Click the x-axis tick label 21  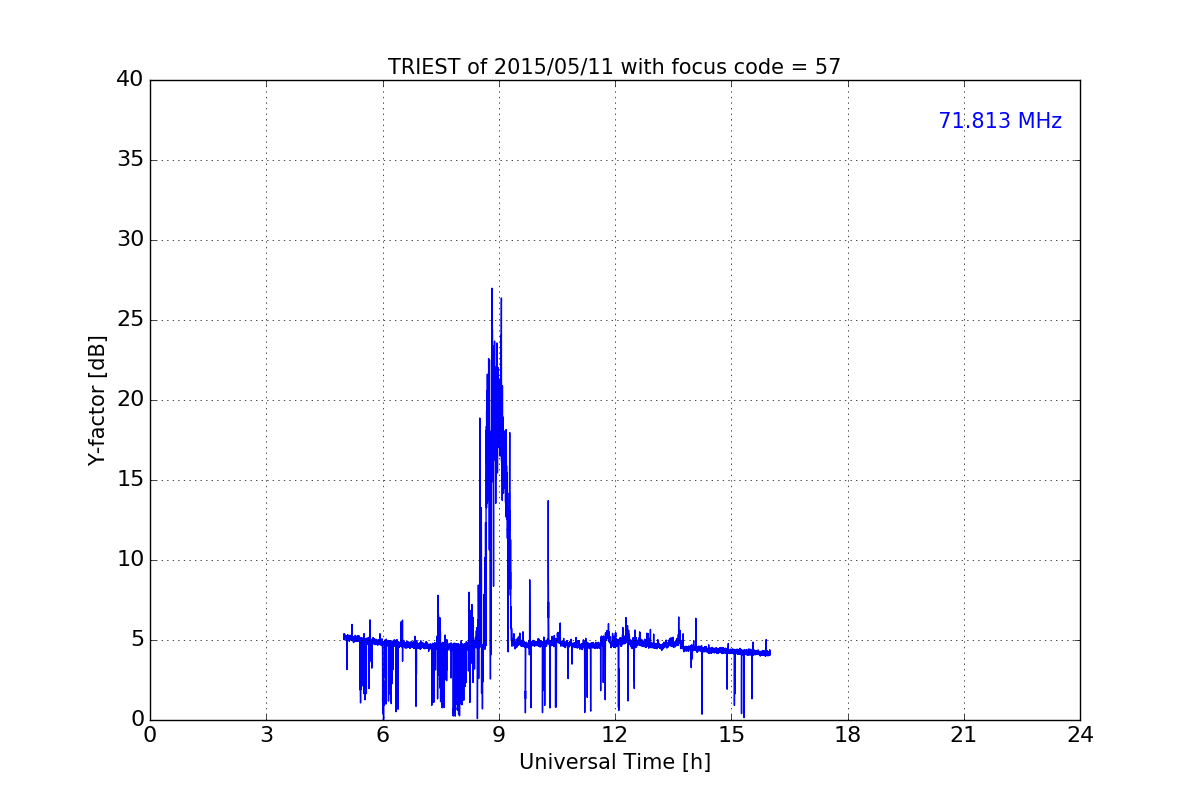click(x=964, y=735)
